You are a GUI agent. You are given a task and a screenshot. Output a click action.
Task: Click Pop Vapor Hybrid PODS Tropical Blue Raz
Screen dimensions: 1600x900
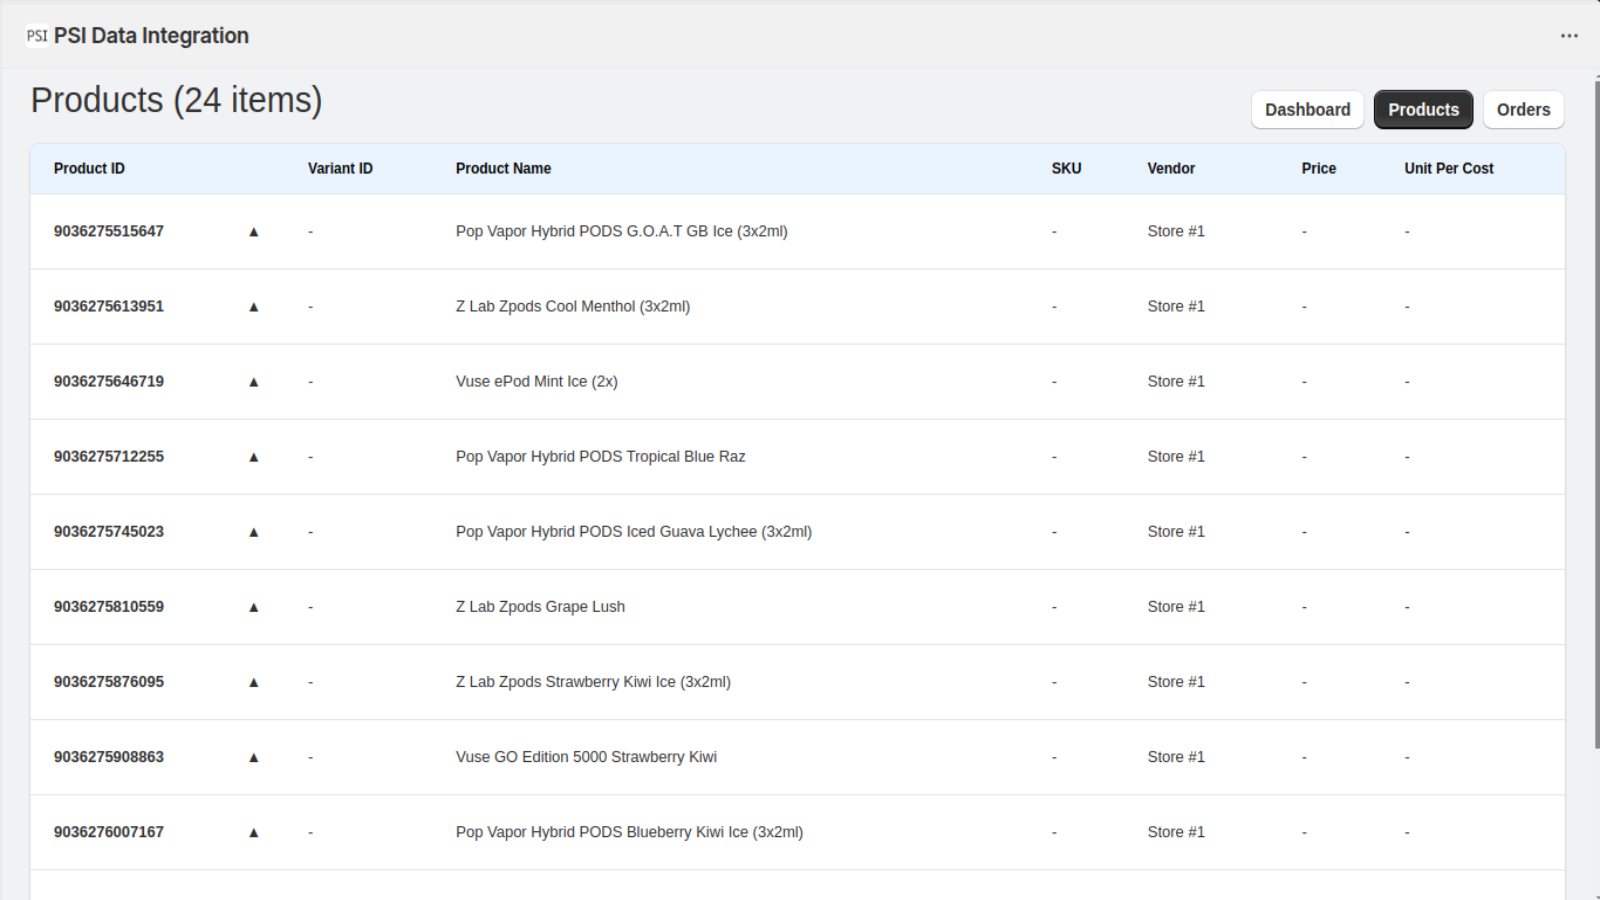click(x=600, y=457)
